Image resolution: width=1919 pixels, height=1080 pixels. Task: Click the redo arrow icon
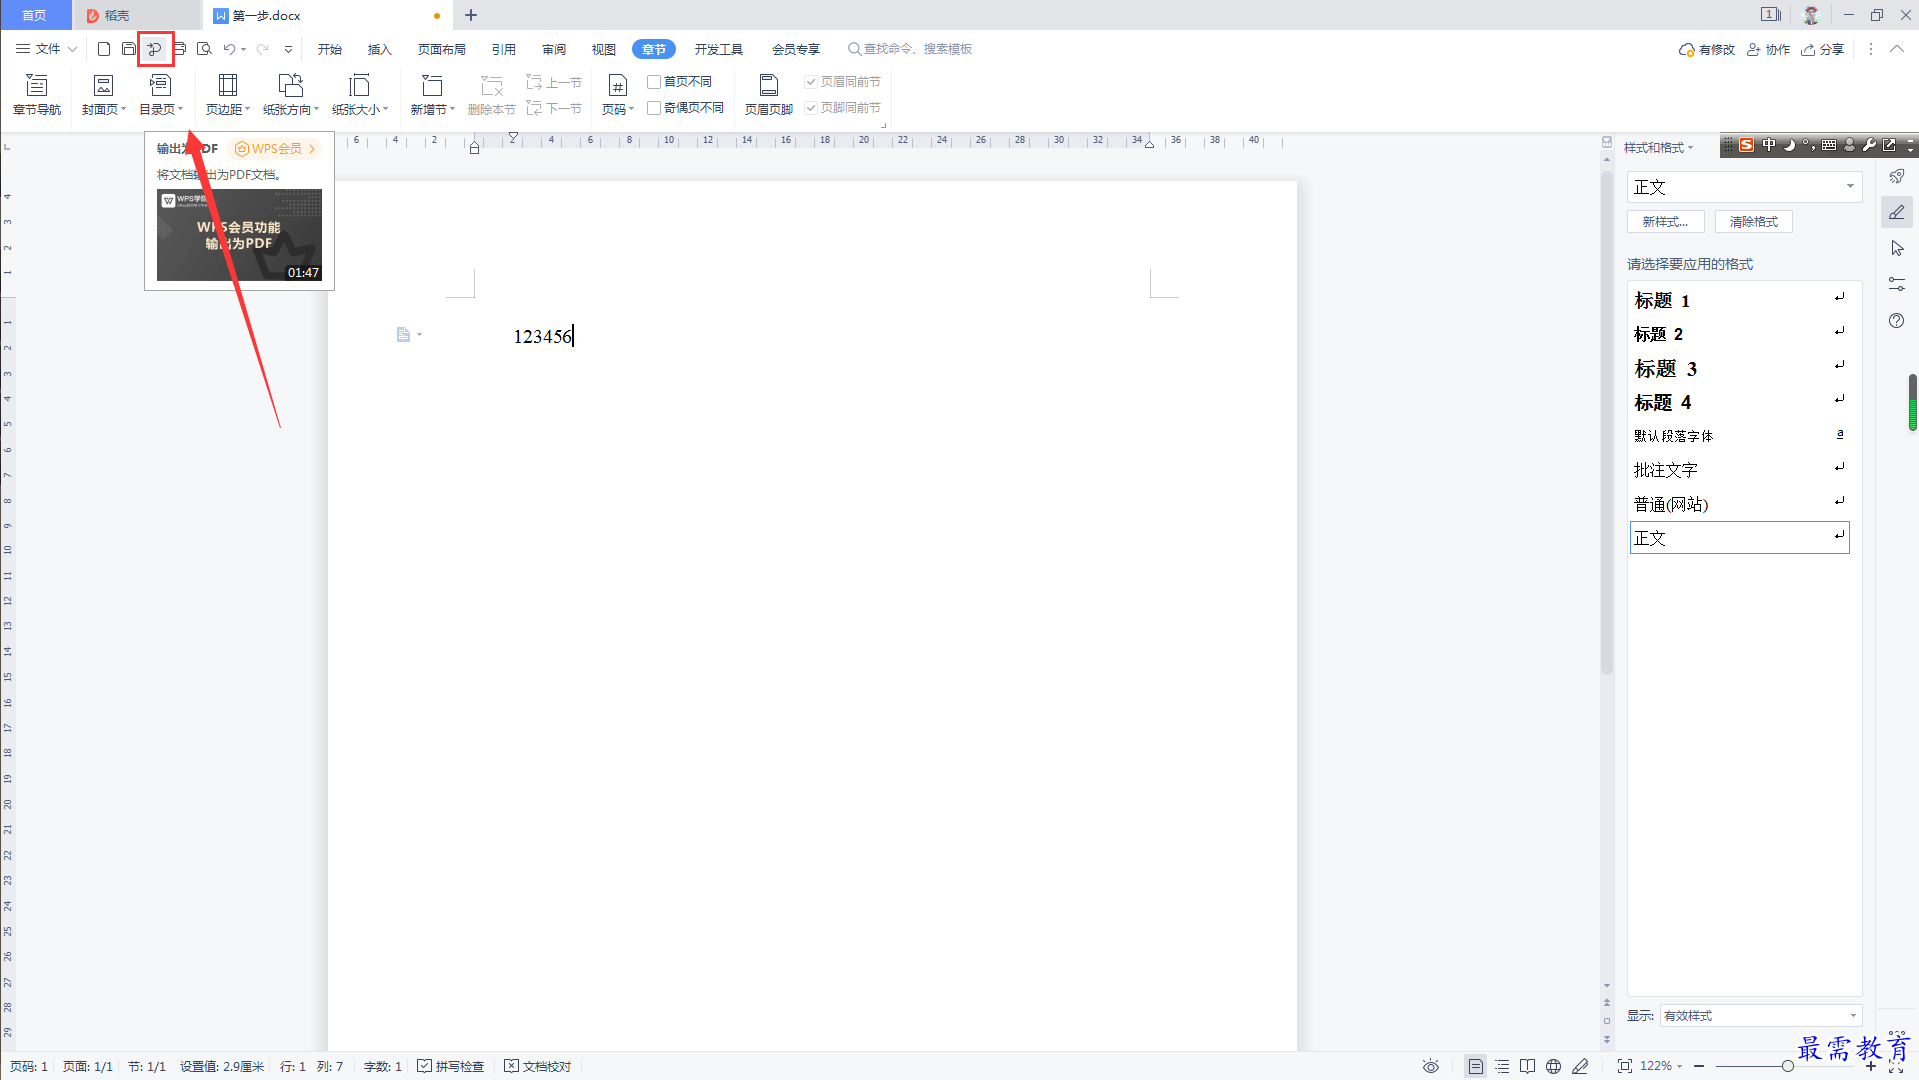(263, 49)
